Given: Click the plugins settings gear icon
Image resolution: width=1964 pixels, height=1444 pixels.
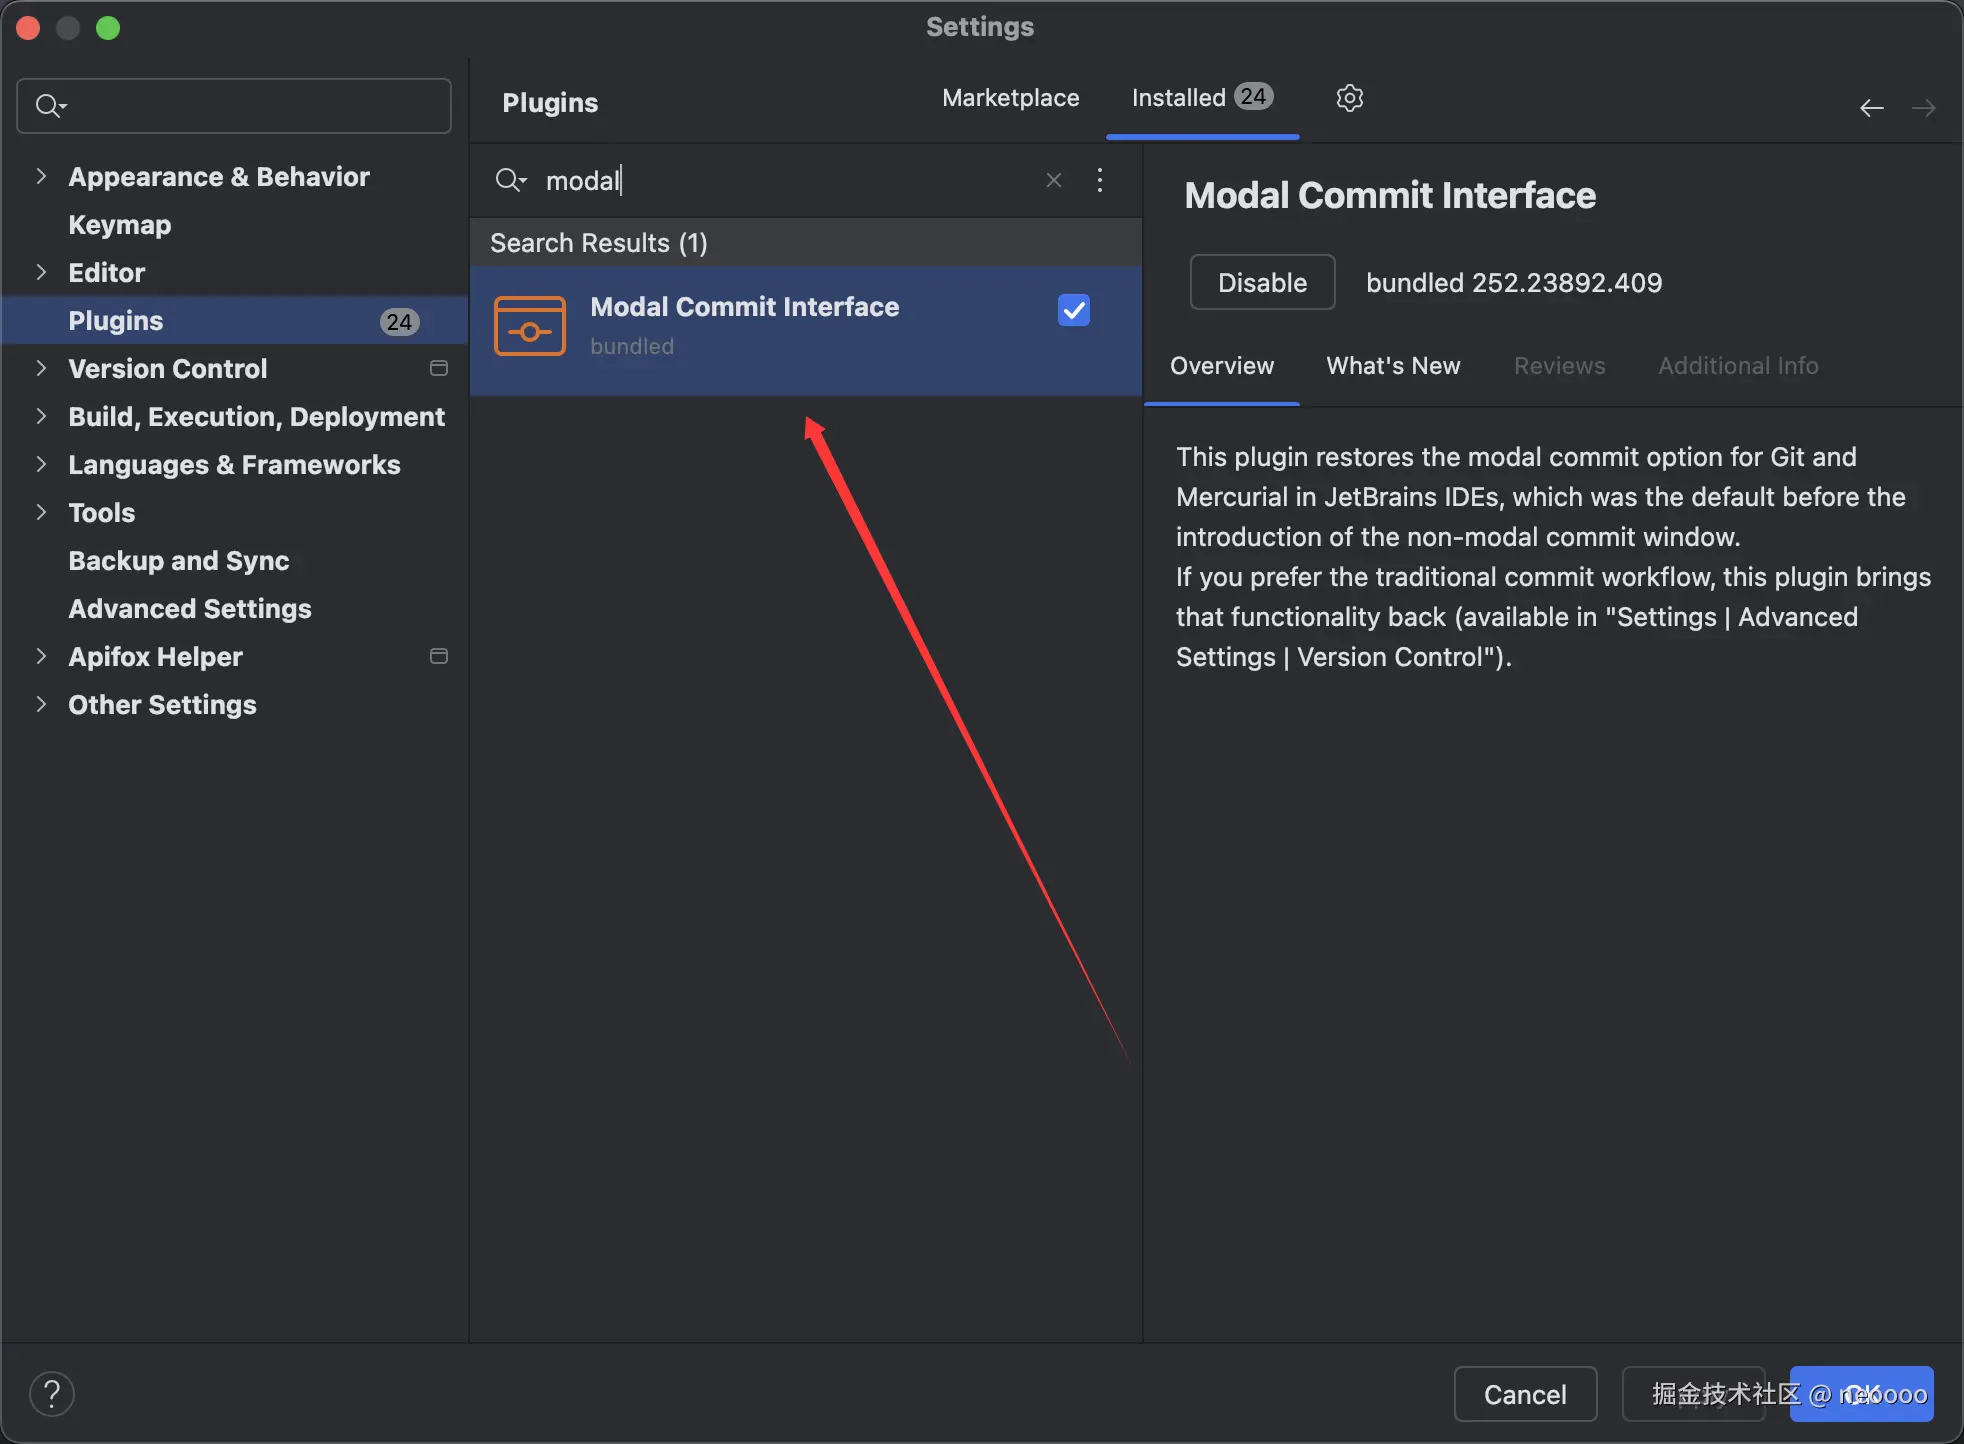Looking at the screenshot, I should (x=1349, y=98).
